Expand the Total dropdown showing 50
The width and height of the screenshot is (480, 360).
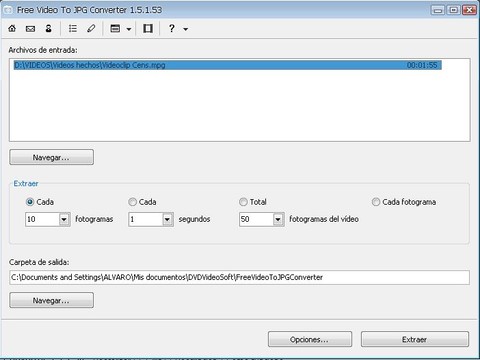[278, 219]
